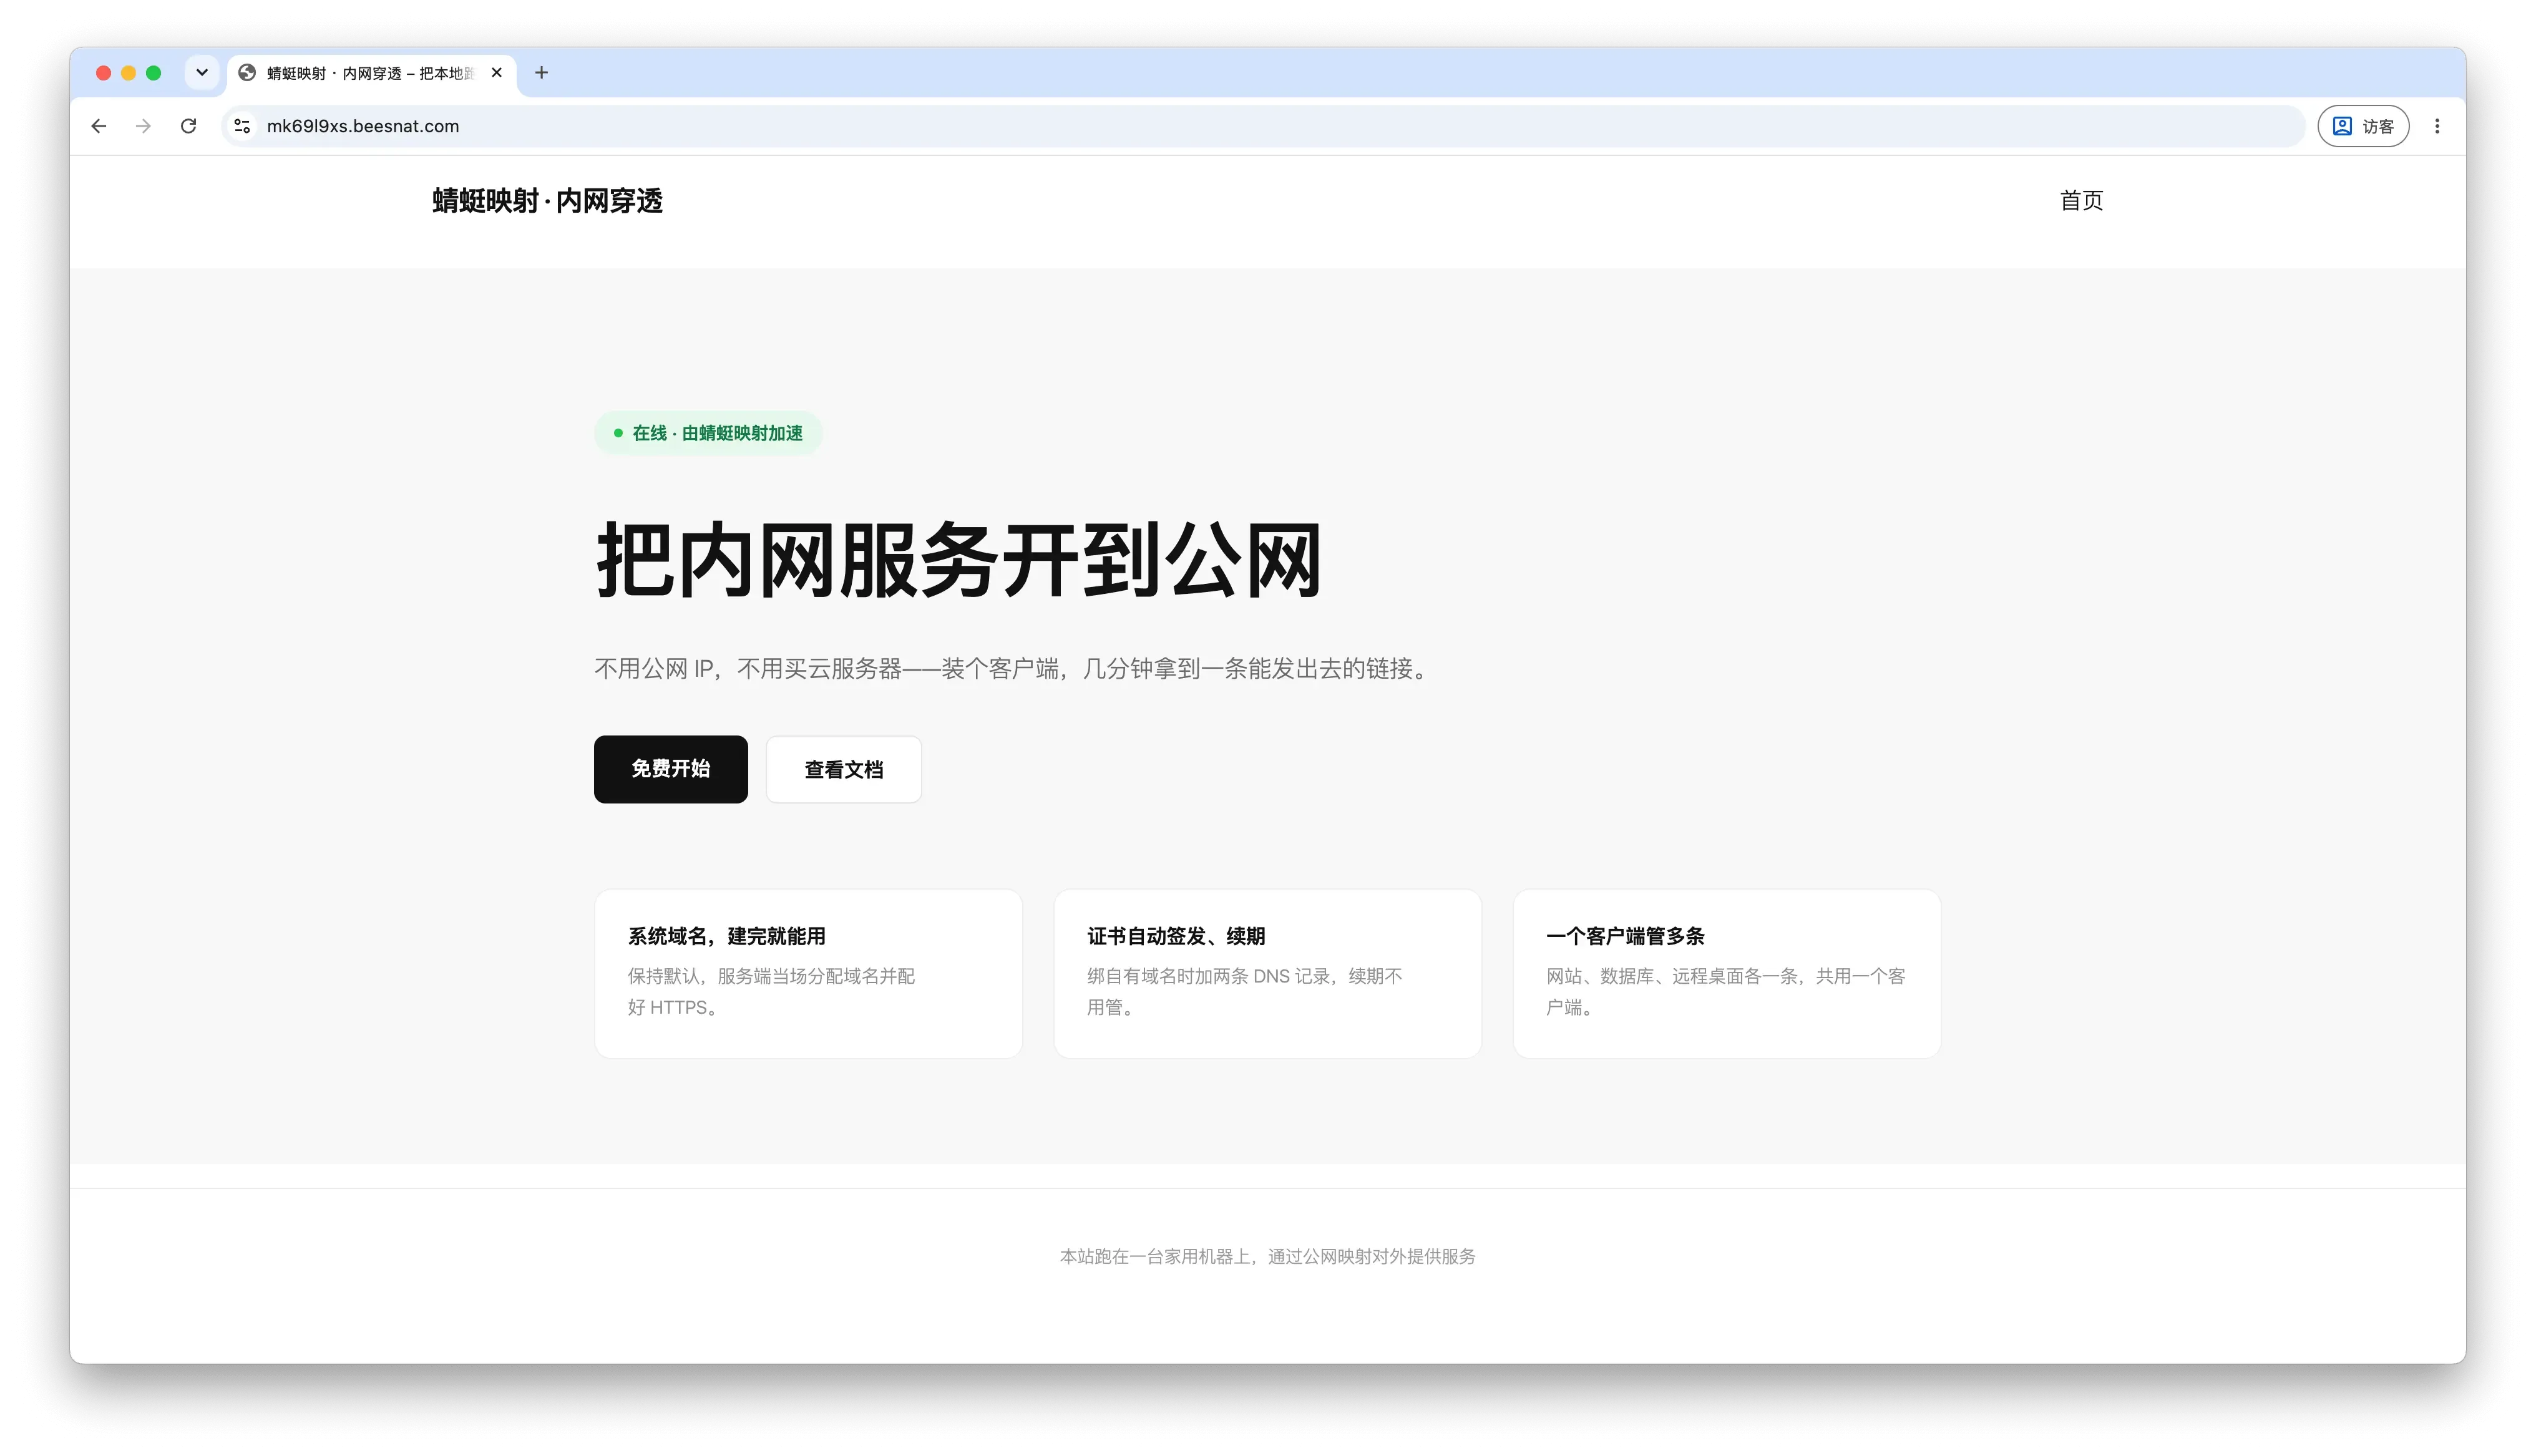
Task: Click the globe favicon on the tab
Action: point(247,72)
